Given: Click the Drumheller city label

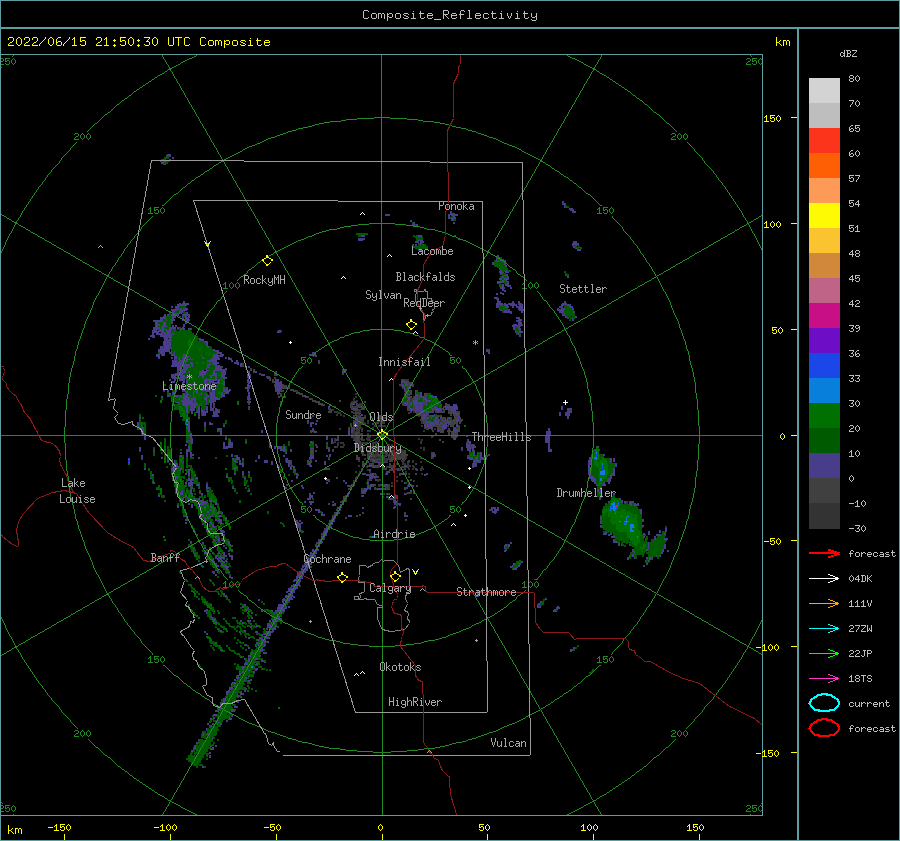Looking at the screenshot, I should pos(585,493).
